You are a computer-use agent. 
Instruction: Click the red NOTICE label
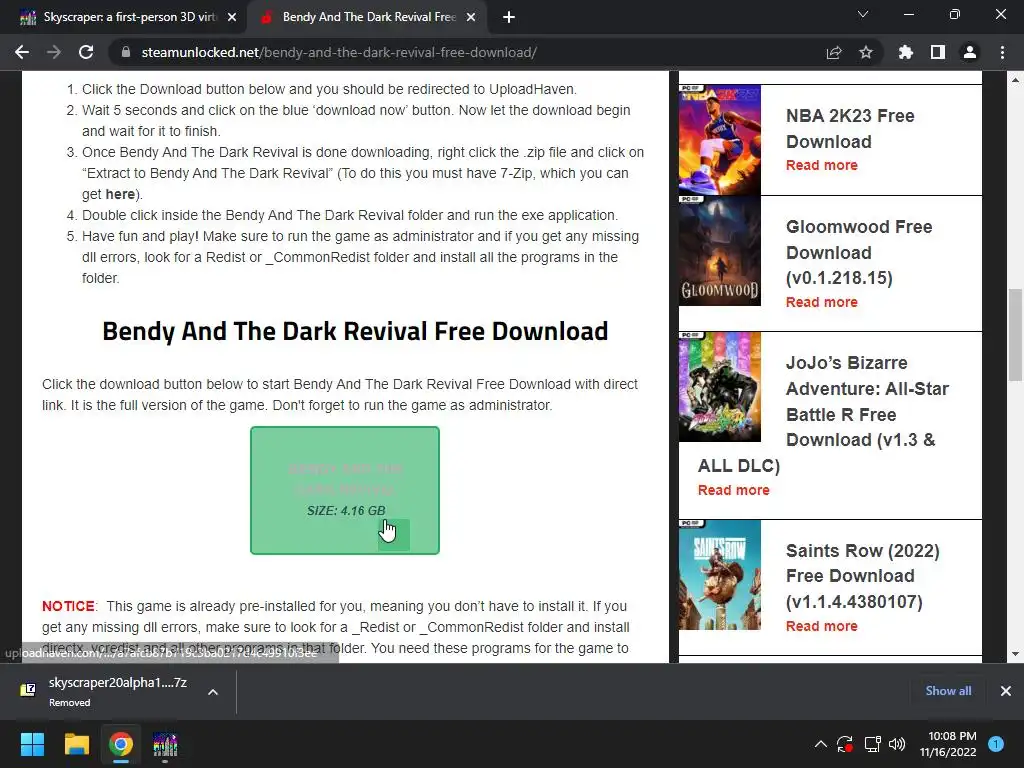[69, 606]
